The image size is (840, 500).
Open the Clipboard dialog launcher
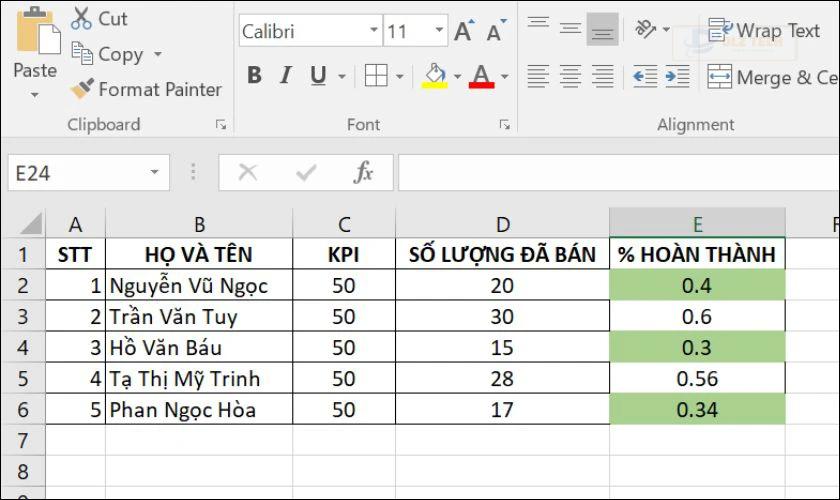click(221, 125)
